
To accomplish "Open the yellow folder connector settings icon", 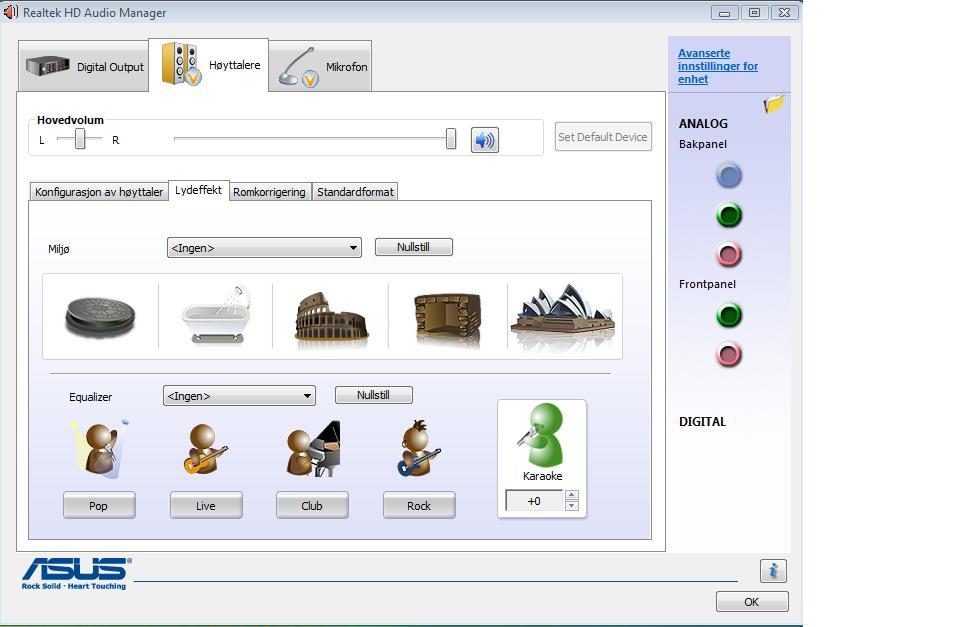I will (774, 104).
